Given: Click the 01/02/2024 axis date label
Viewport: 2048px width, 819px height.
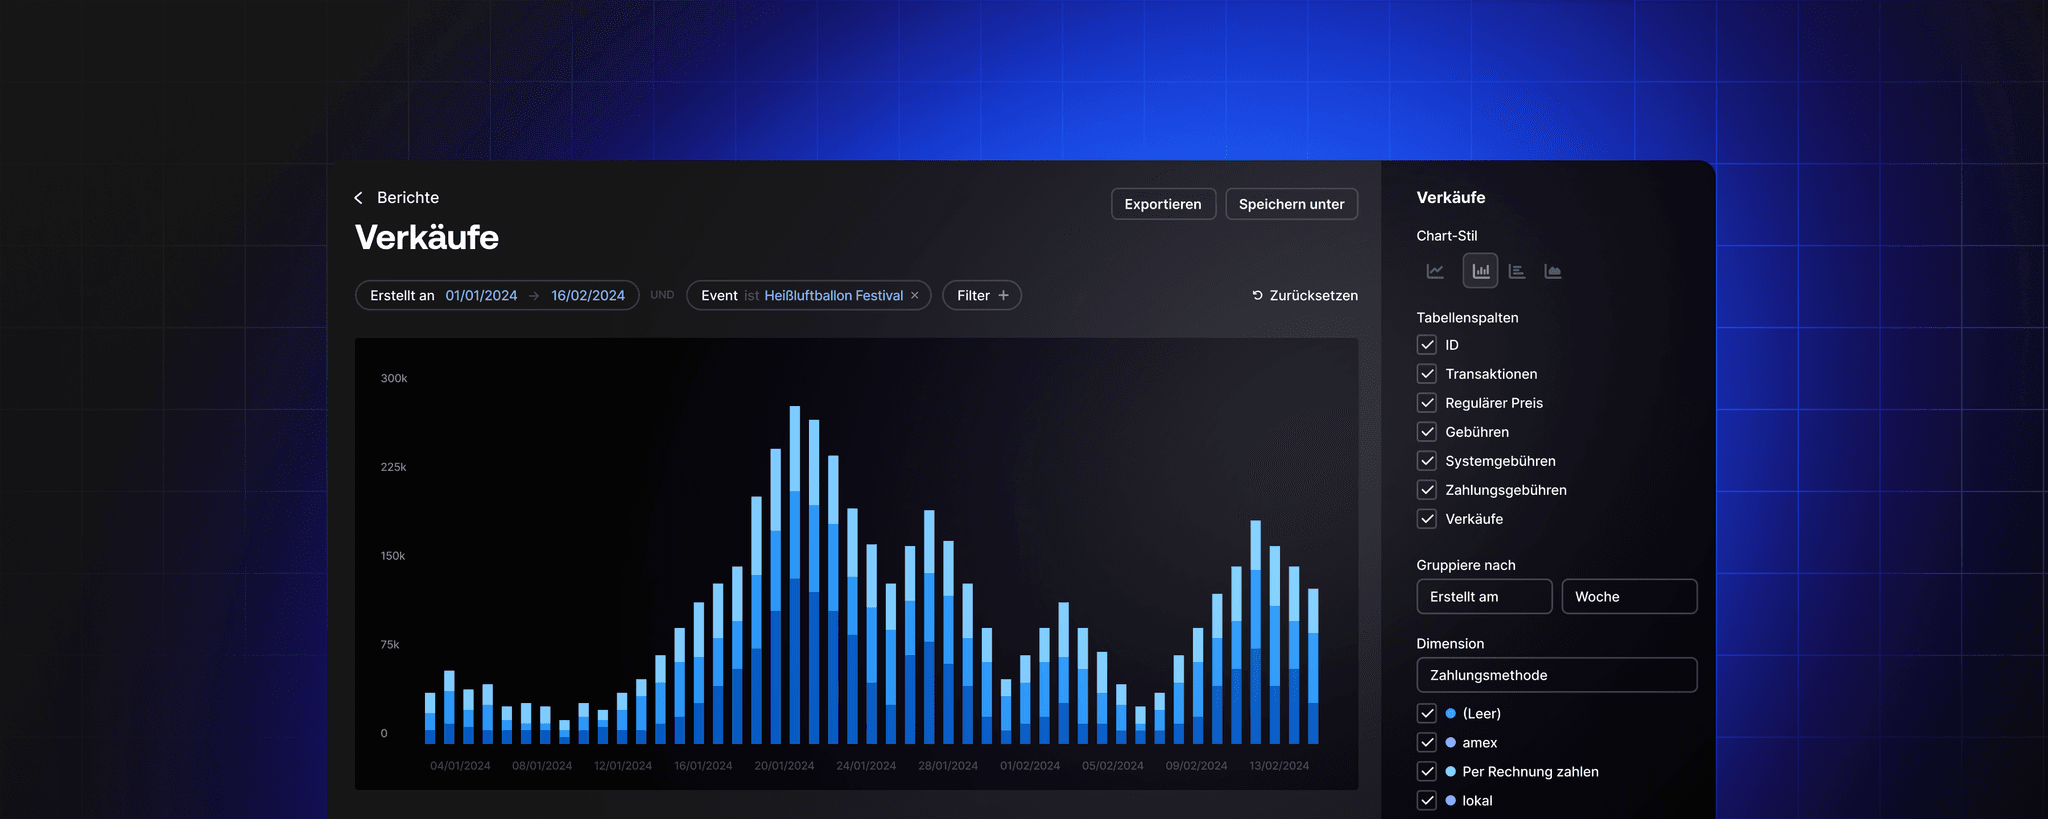Looking at the screenshot, I should pyautogui.click(x=1030, y=766).
